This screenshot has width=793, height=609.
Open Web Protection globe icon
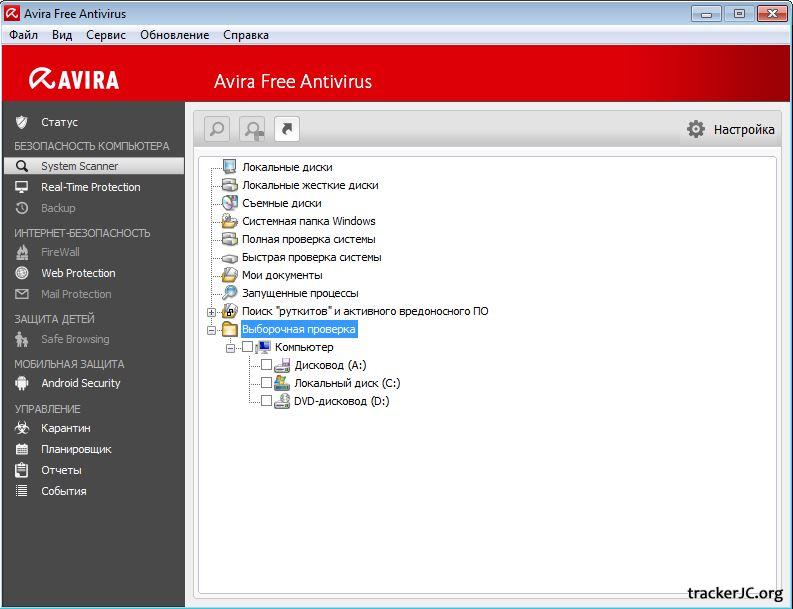tap(22, 273)
